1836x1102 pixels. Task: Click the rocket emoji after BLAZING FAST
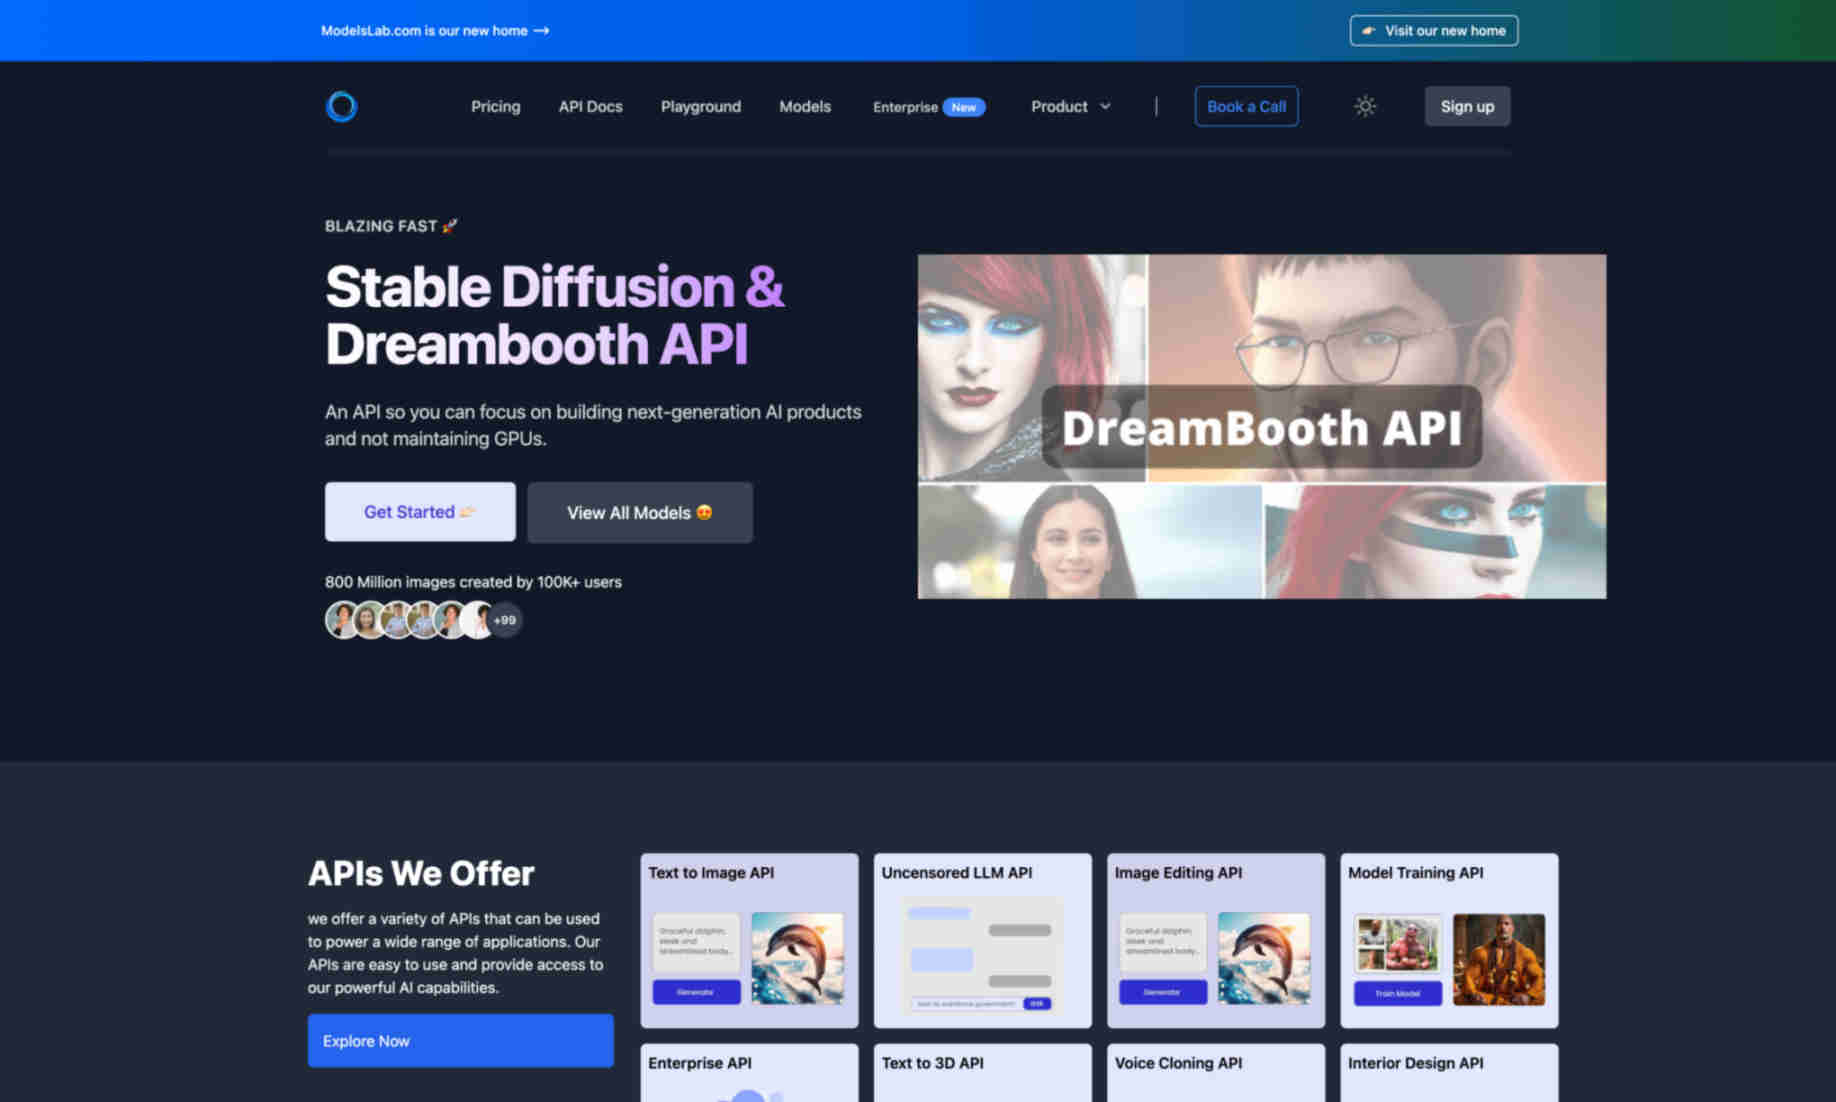(450, 226)
